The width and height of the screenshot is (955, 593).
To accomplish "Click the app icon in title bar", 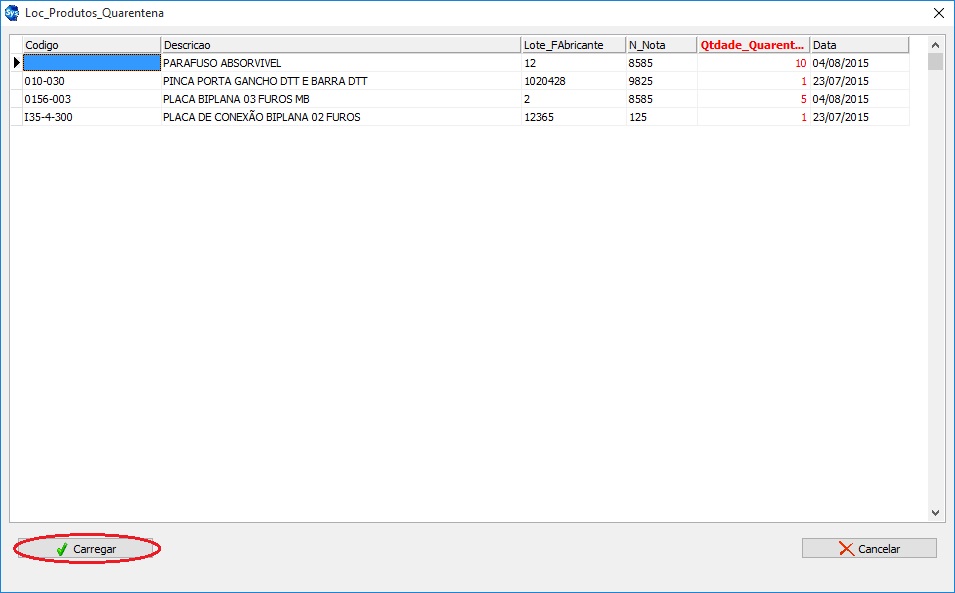I will [12, 13].
